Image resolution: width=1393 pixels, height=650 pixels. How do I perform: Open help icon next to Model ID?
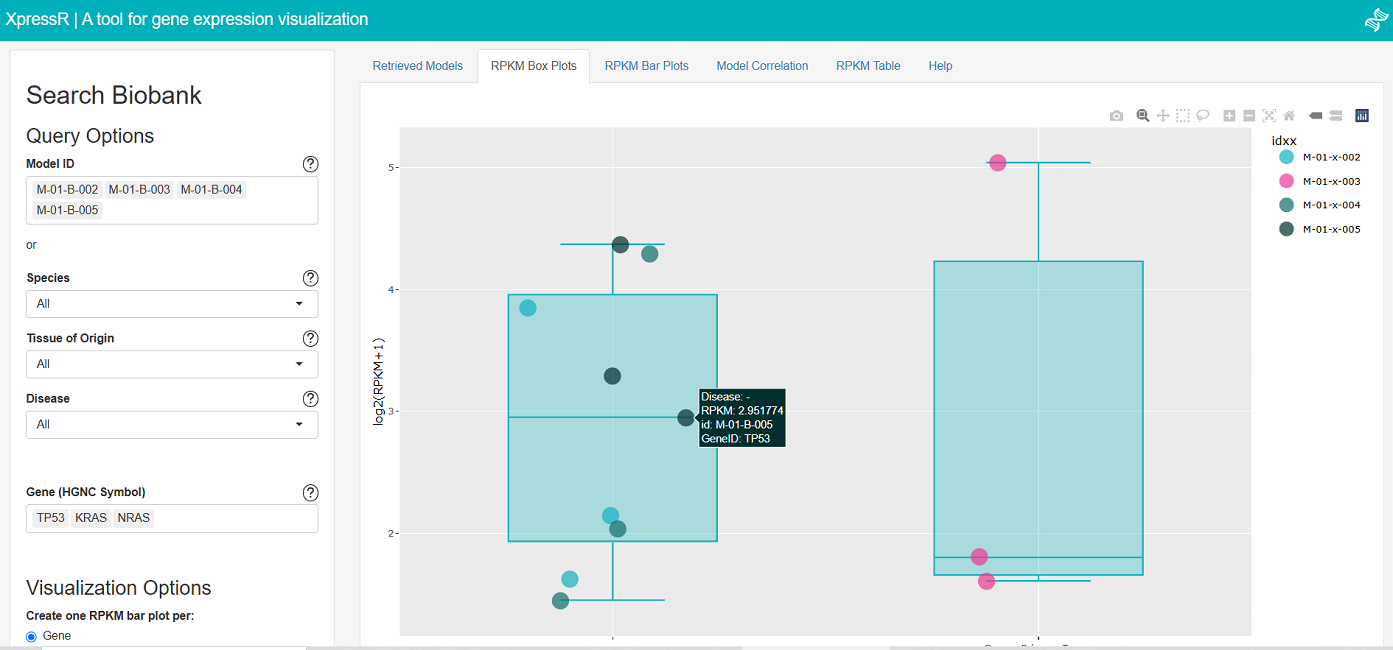tap(310, 164)
